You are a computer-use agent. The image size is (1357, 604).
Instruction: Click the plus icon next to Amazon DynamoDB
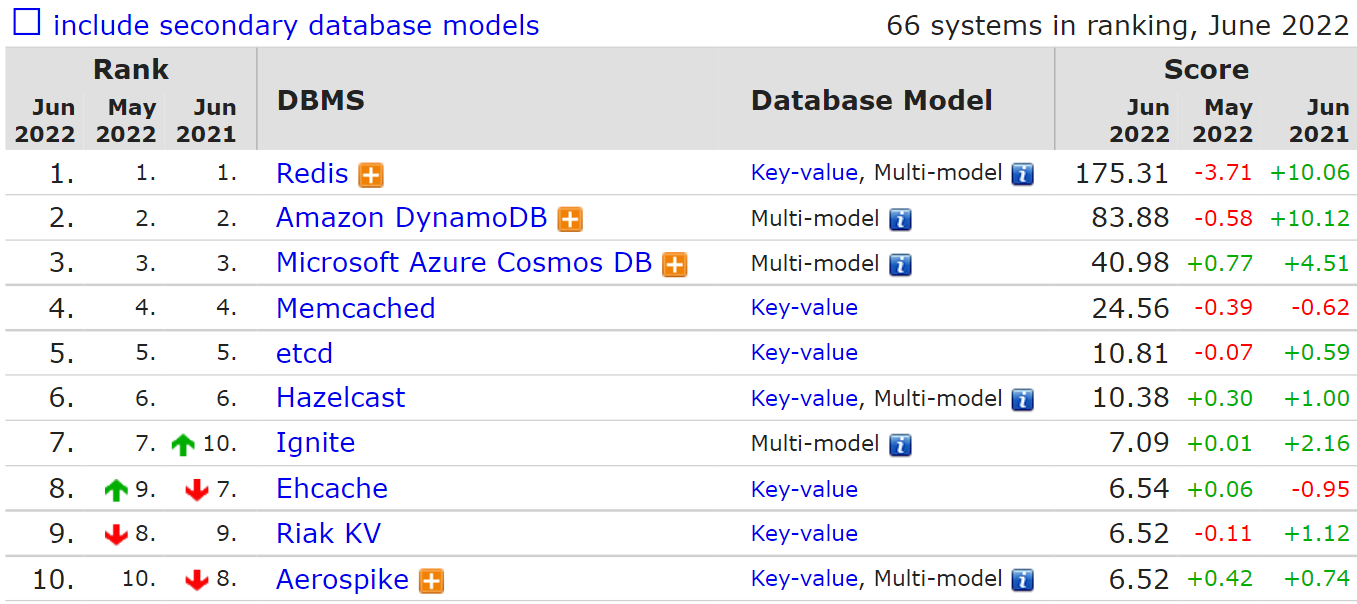570,220
